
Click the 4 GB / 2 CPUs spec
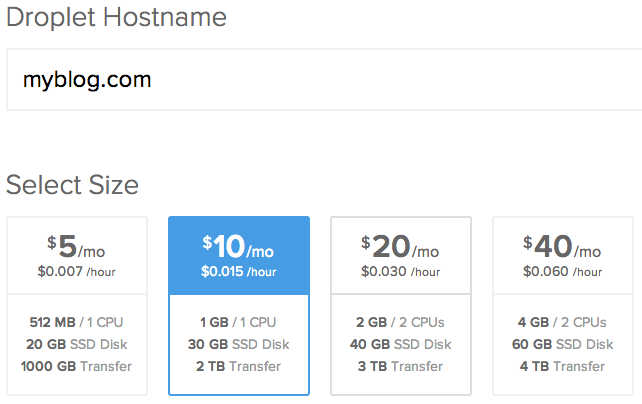(x=562, y=323)
